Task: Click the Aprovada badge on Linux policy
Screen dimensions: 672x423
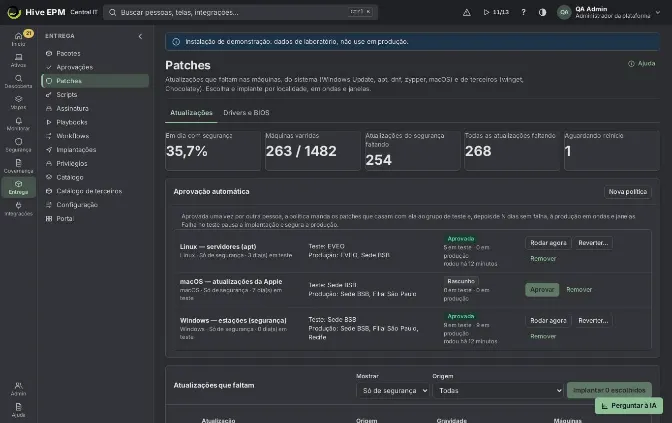Action: pos(461,239)
